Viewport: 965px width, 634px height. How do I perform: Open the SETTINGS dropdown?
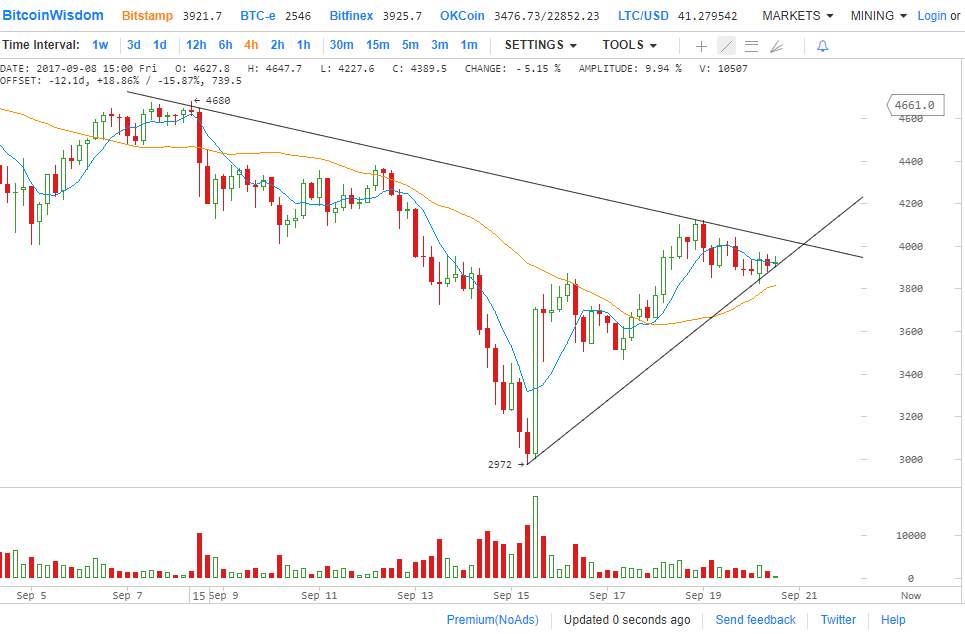(x=540, y=45)
